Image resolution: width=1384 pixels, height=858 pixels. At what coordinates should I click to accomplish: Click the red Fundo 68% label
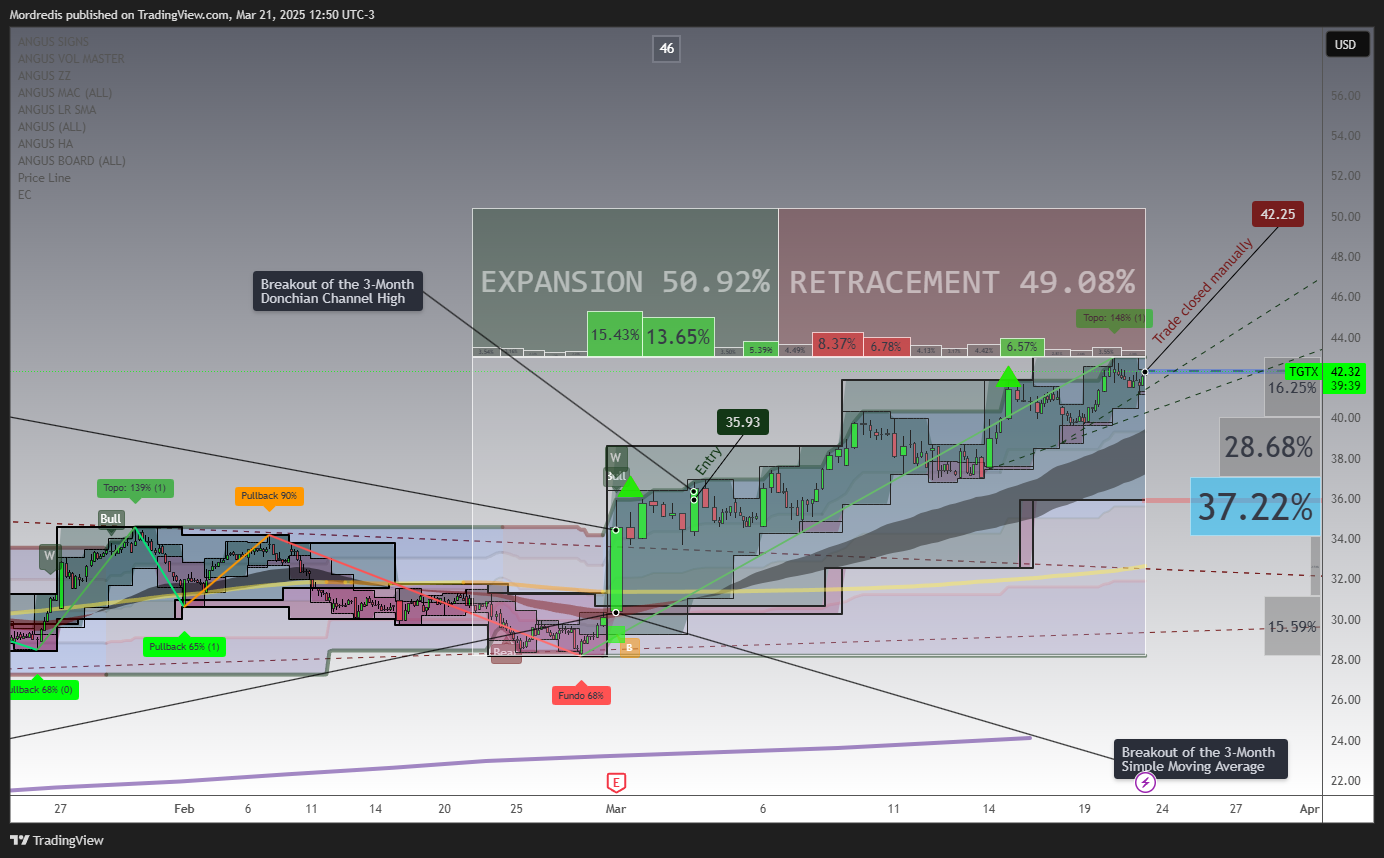pos(581,695)
